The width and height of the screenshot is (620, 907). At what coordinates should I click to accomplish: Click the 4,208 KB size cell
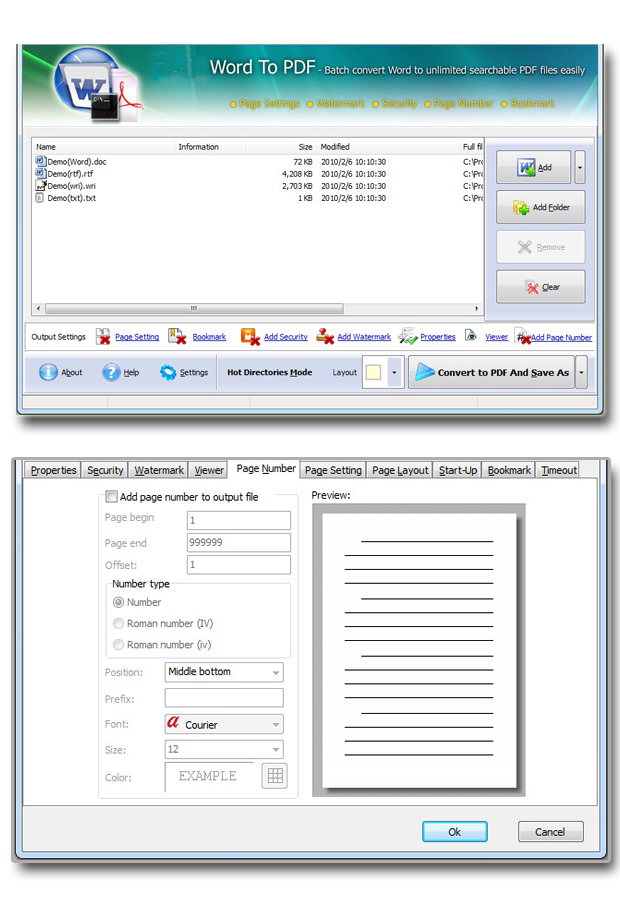pos(297,174)
